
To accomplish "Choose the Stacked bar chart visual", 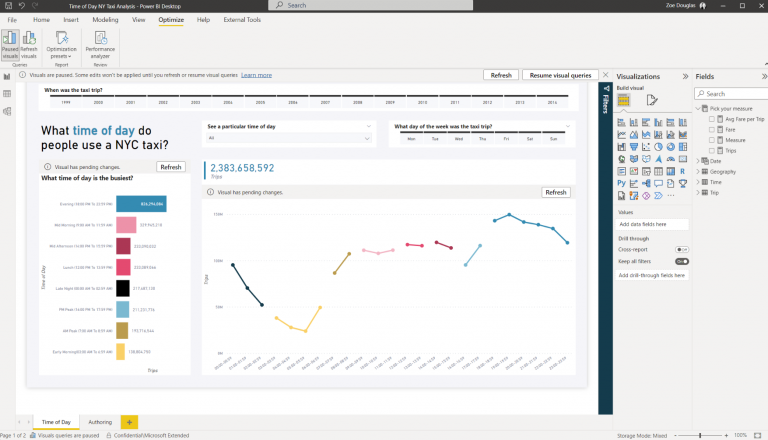I will (x=622, y=122).
